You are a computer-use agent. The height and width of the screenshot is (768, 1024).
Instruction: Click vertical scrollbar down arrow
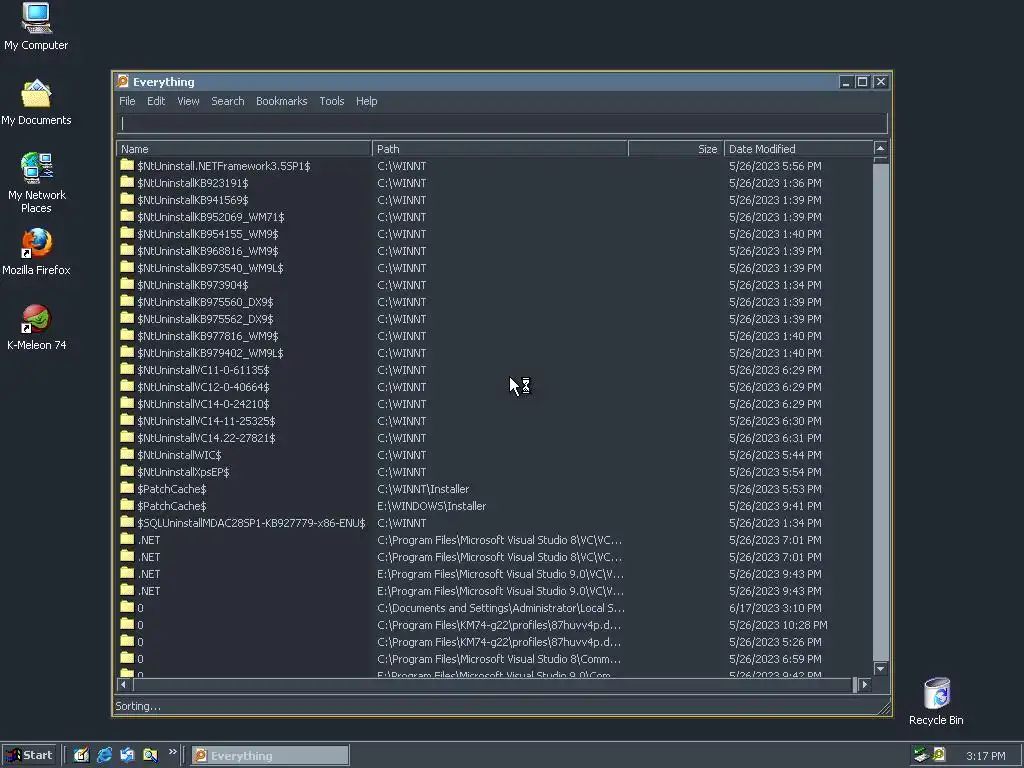(x=880, y=668)
